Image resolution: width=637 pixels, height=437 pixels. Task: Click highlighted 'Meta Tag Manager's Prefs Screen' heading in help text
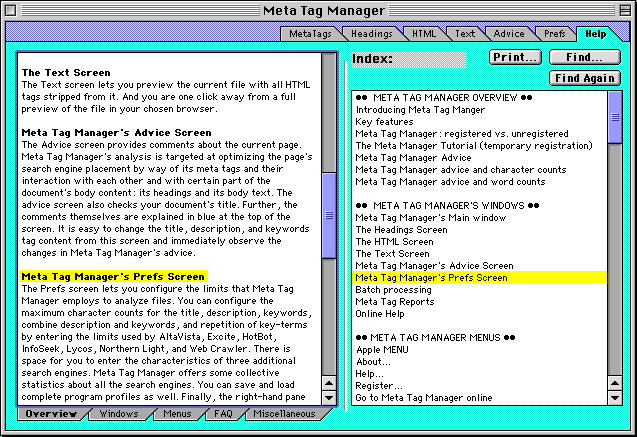coord(113,277)
